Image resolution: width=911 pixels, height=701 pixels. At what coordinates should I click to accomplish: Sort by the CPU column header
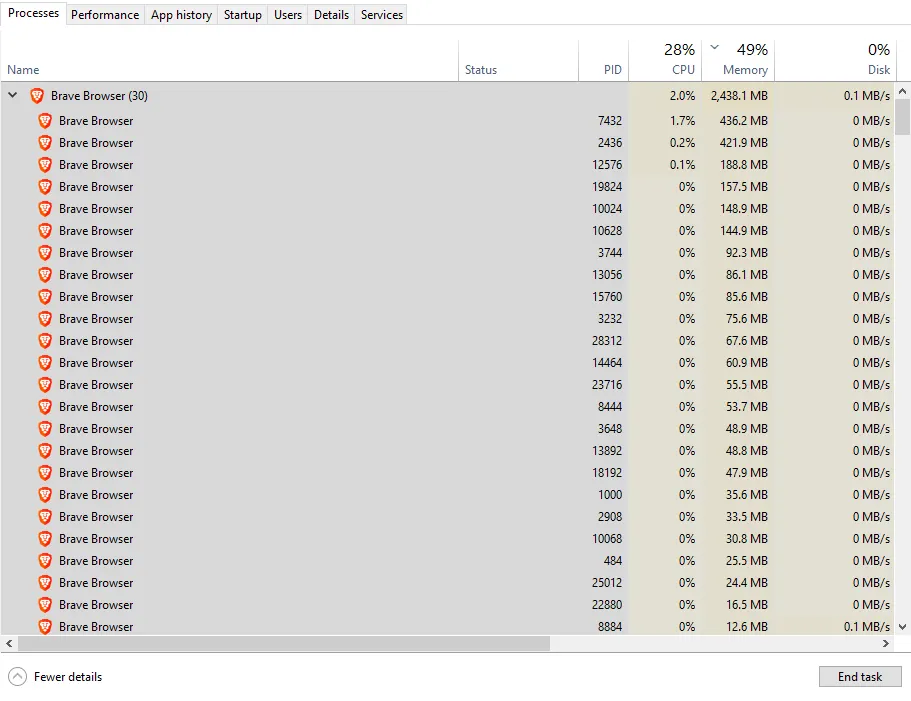[x=665, y=60]
